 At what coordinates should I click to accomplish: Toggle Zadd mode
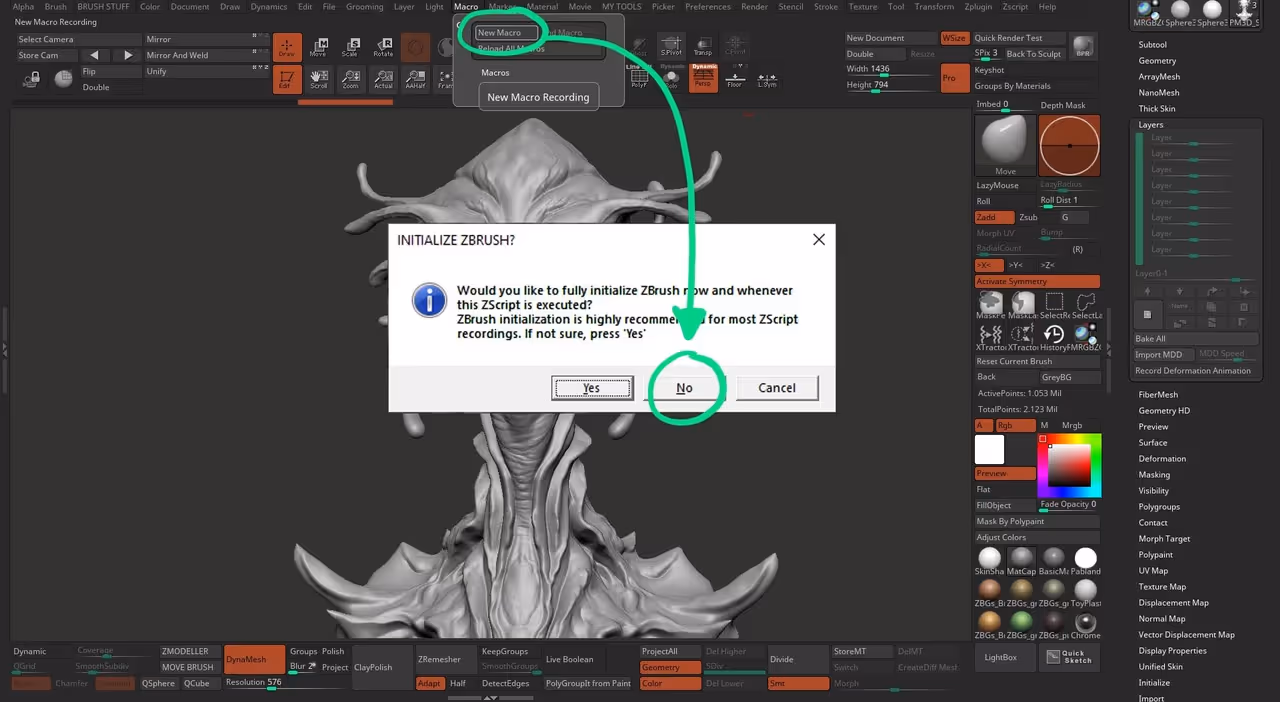(x=994, y=217)
